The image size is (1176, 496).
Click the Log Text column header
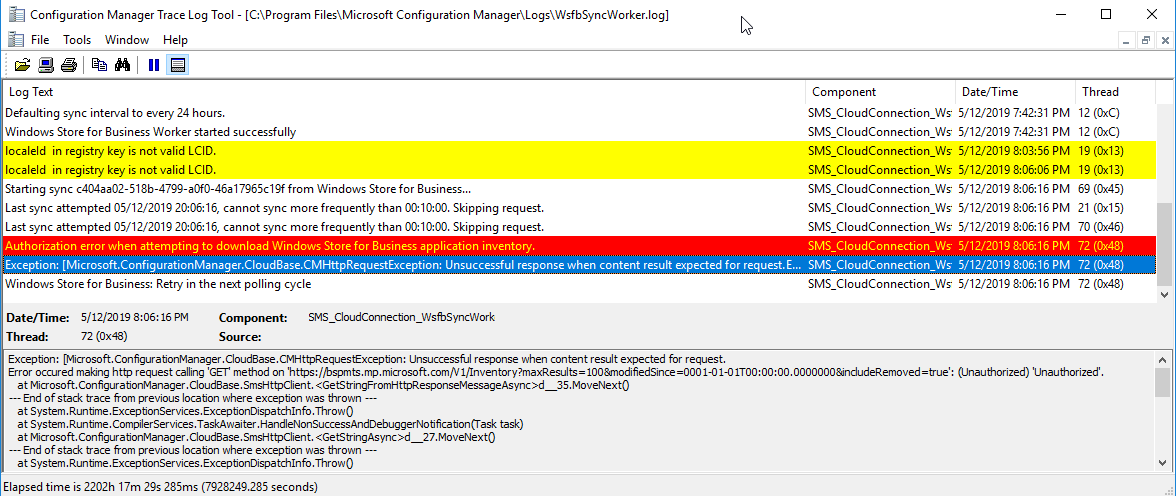click(404, 92)
